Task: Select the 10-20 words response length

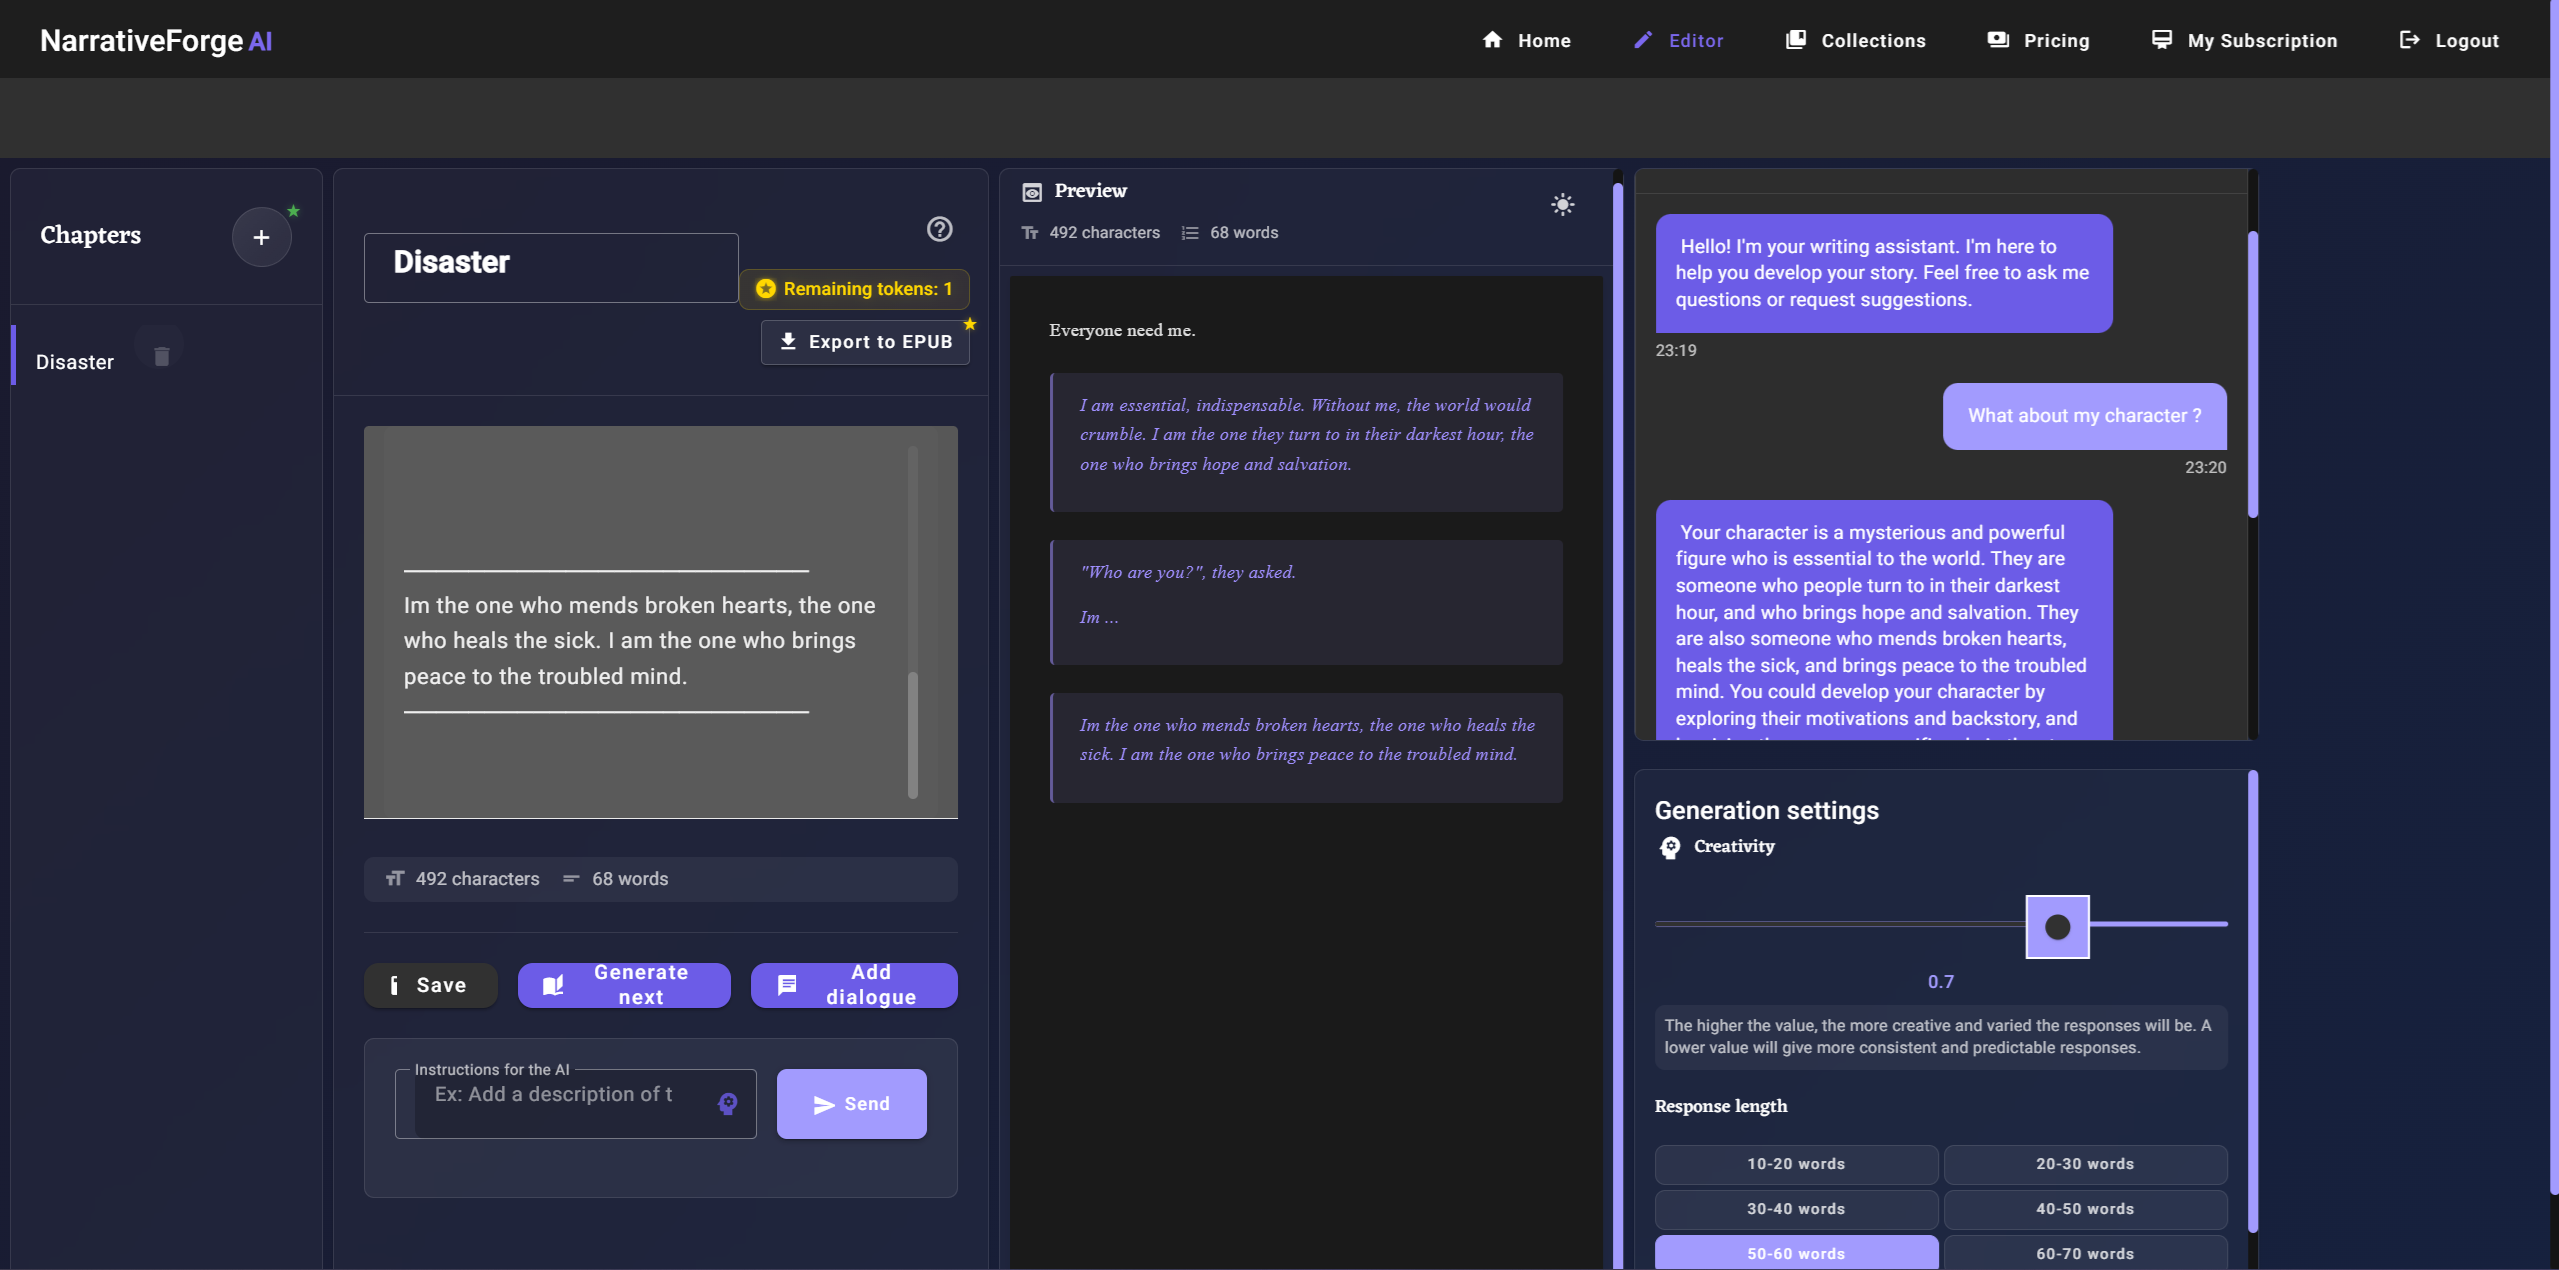Action: point(1795,1164)
